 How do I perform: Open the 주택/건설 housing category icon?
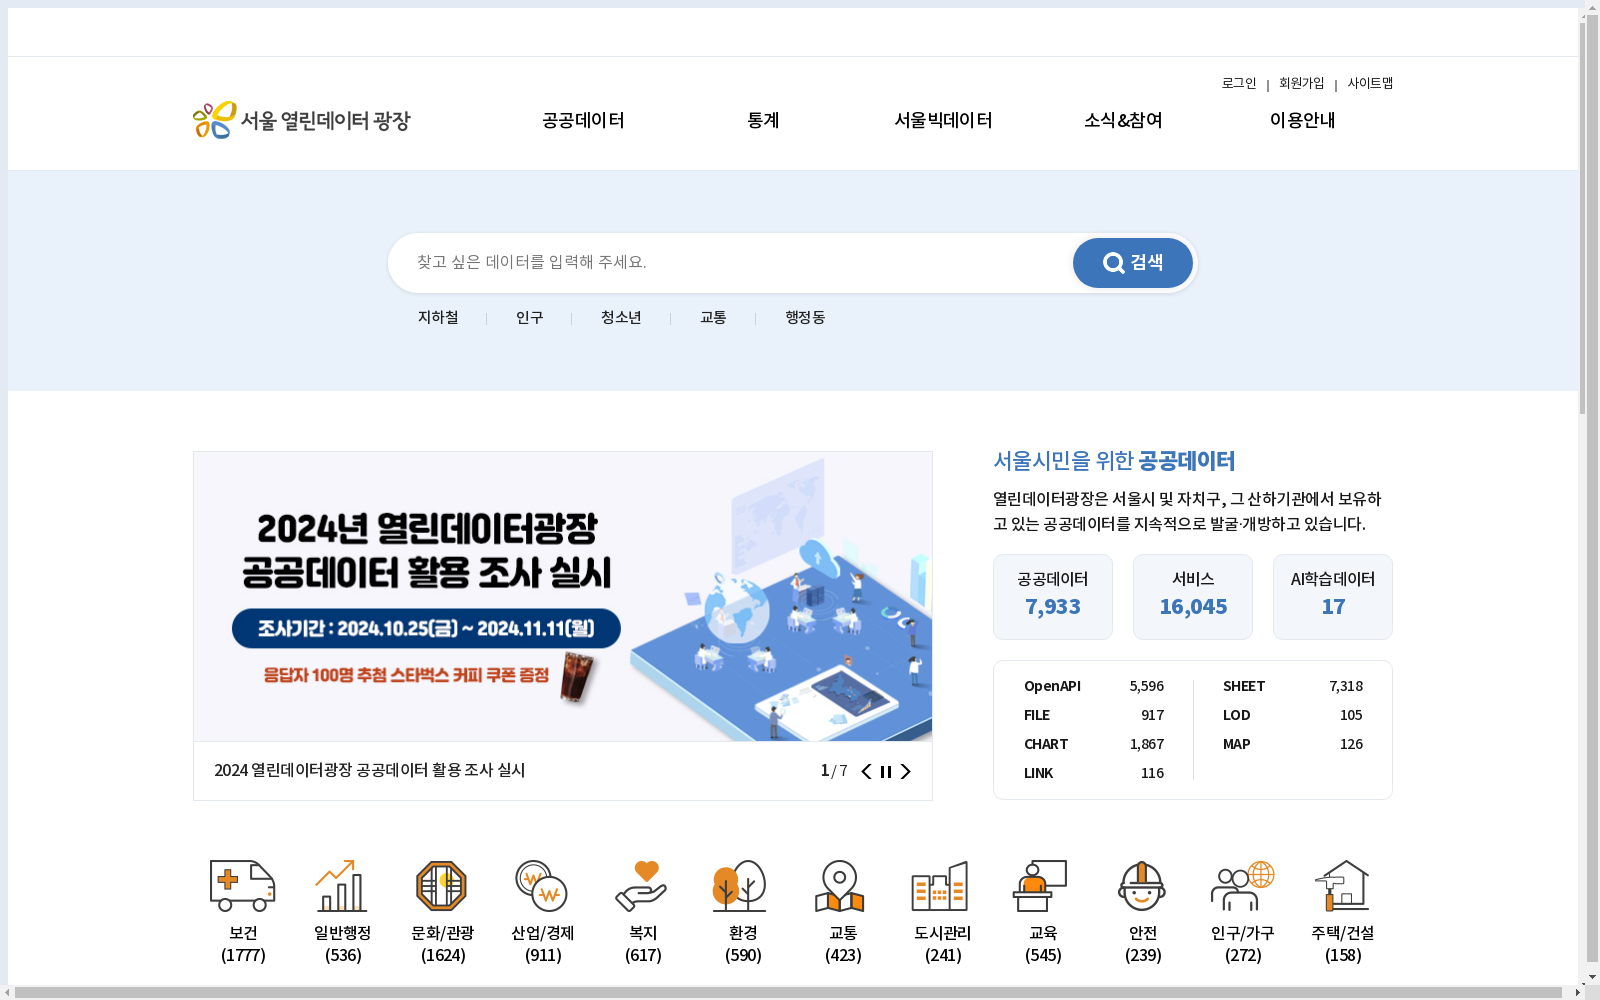tap(1343, 886)
